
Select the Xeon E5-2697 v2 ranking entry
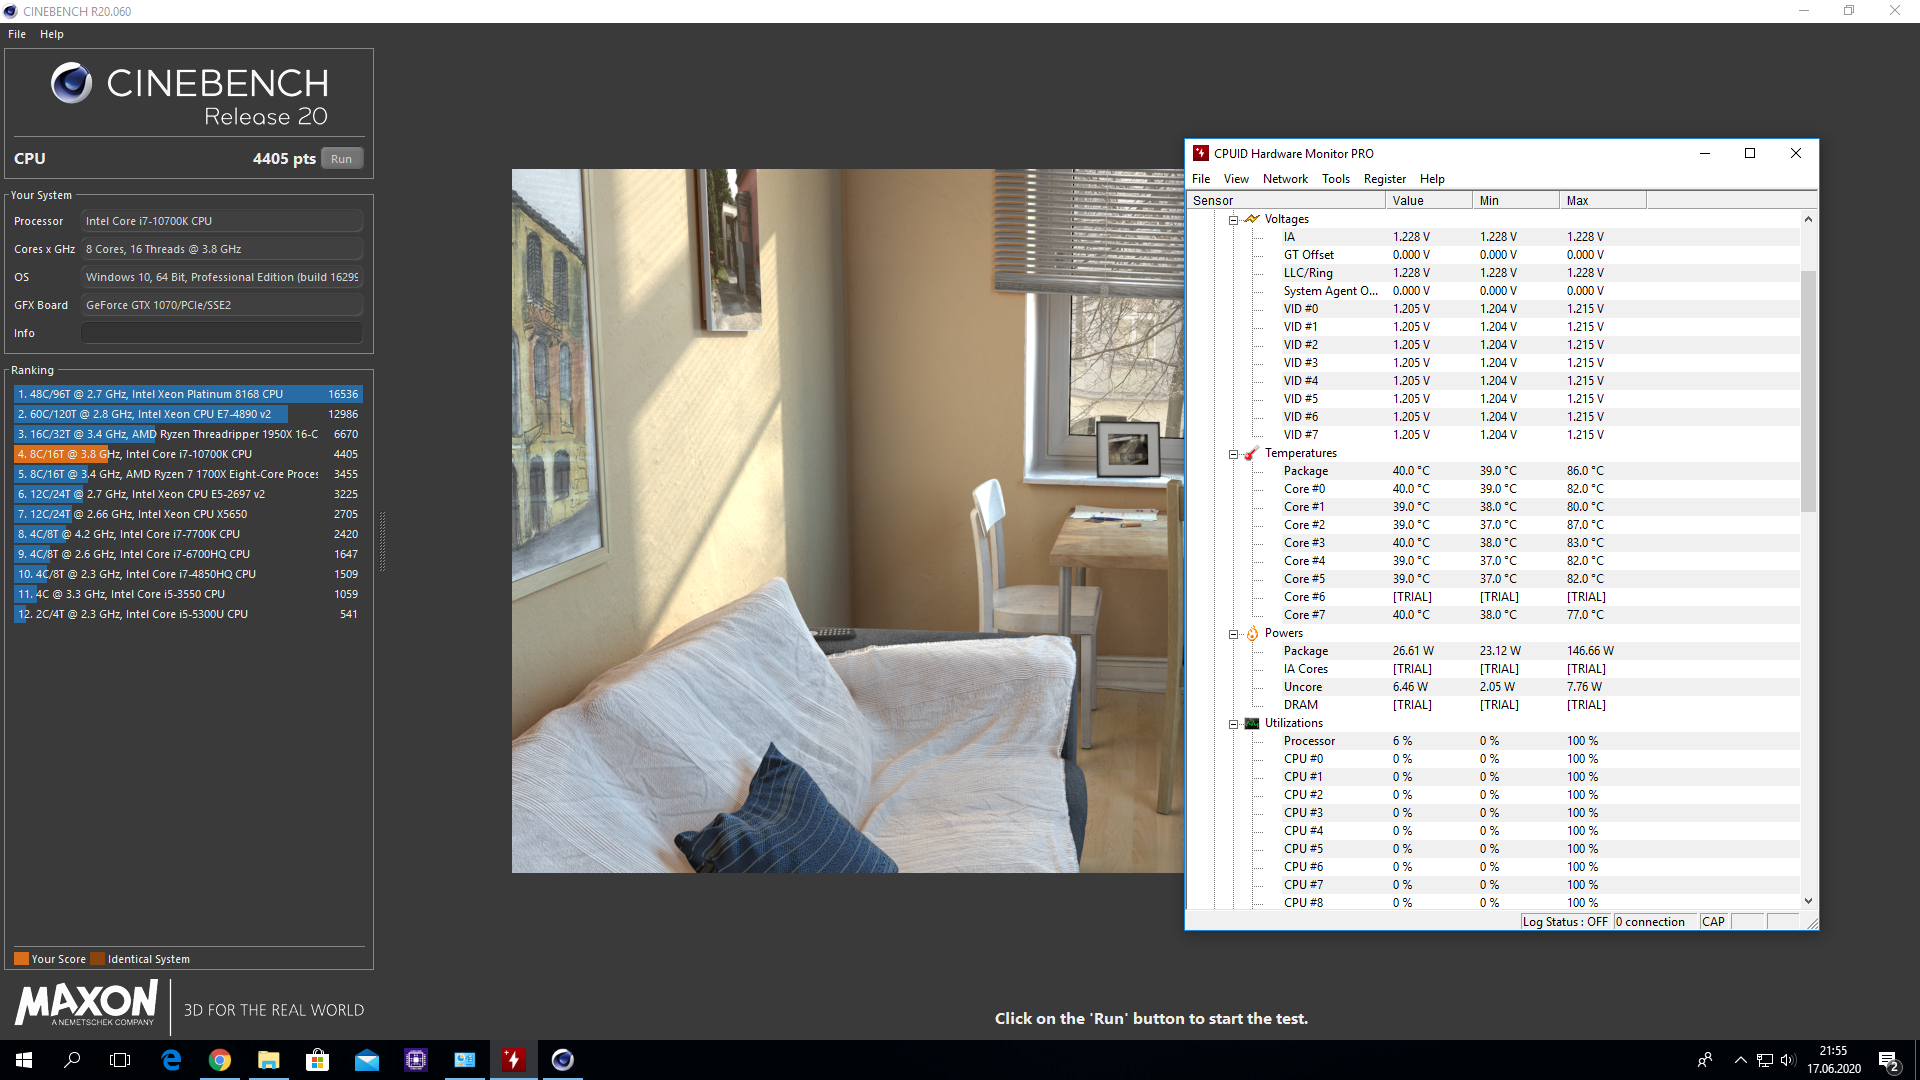188,494
